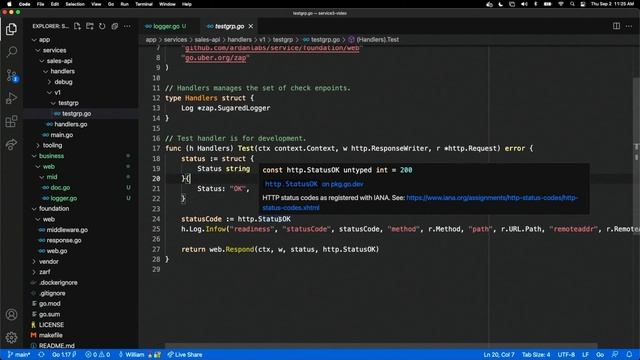Open handlers.go in Explorer
640x360 pixels.
pyautogui.click(x=71, y=124)
